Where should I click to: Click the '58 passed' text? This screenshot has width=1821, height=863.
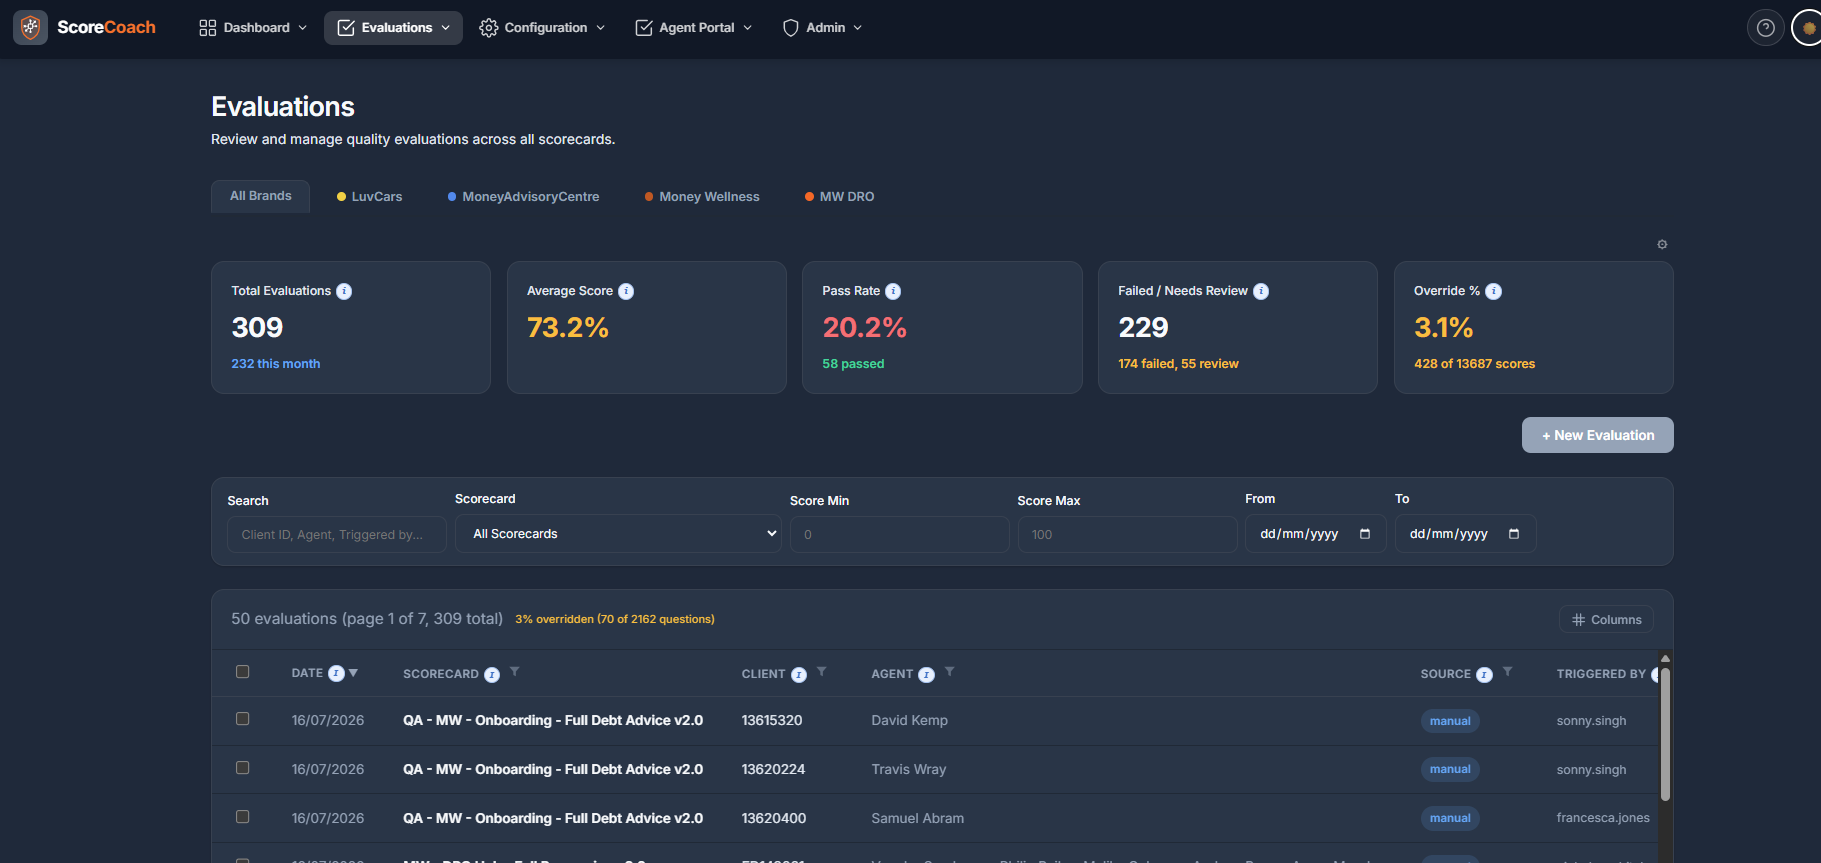[853, 364]
